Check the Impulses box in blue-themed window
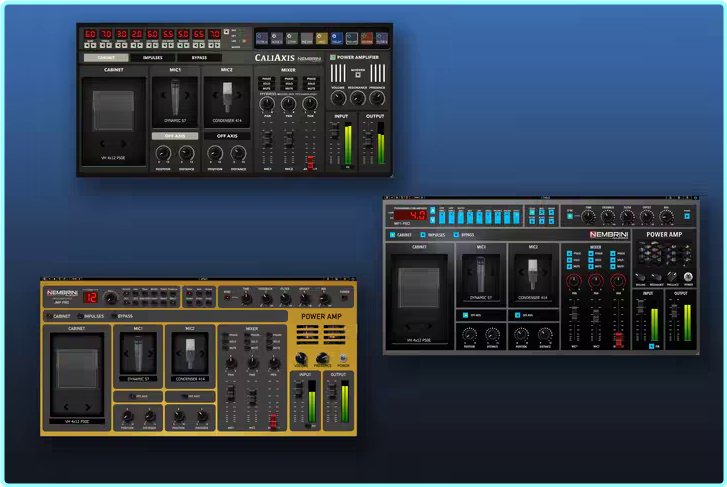 [423, 235]
